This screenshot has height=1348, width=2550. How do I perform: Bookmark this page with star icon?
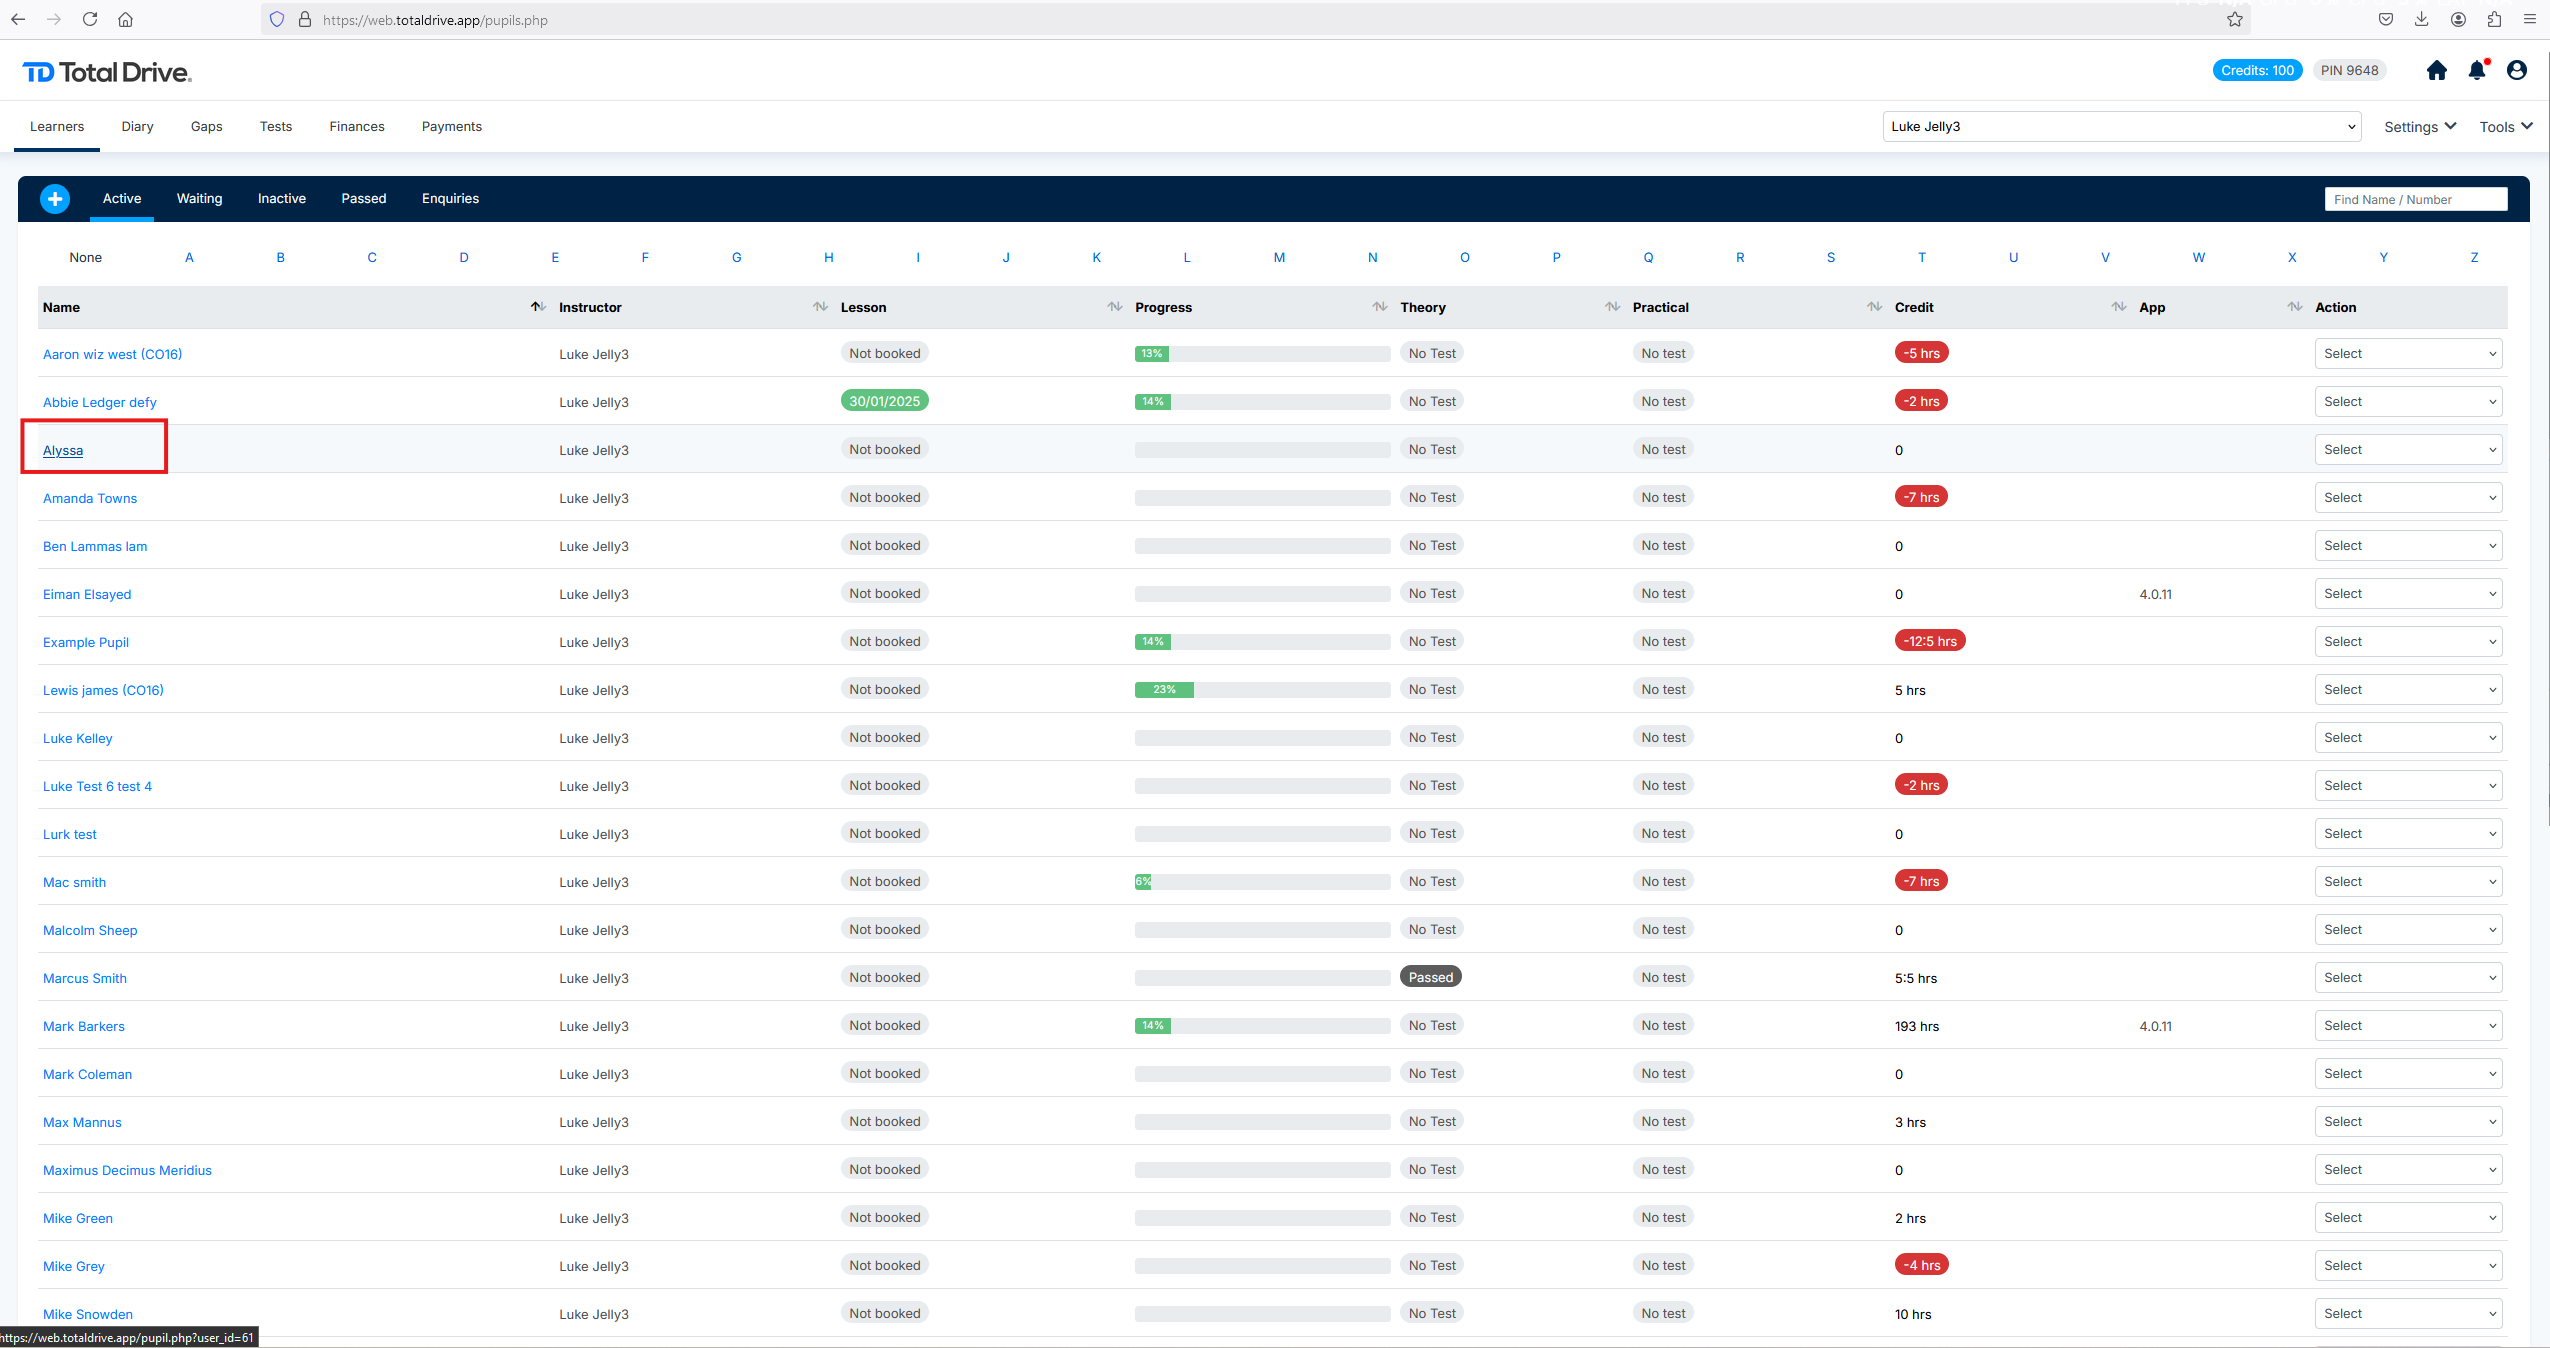click(2234, 19)
